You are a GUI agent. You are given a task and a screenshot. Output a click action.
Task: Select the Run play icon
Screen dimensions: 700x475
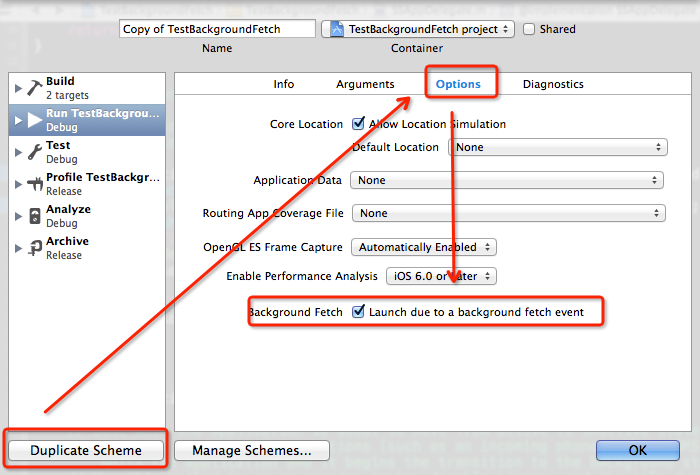point(35,120)
